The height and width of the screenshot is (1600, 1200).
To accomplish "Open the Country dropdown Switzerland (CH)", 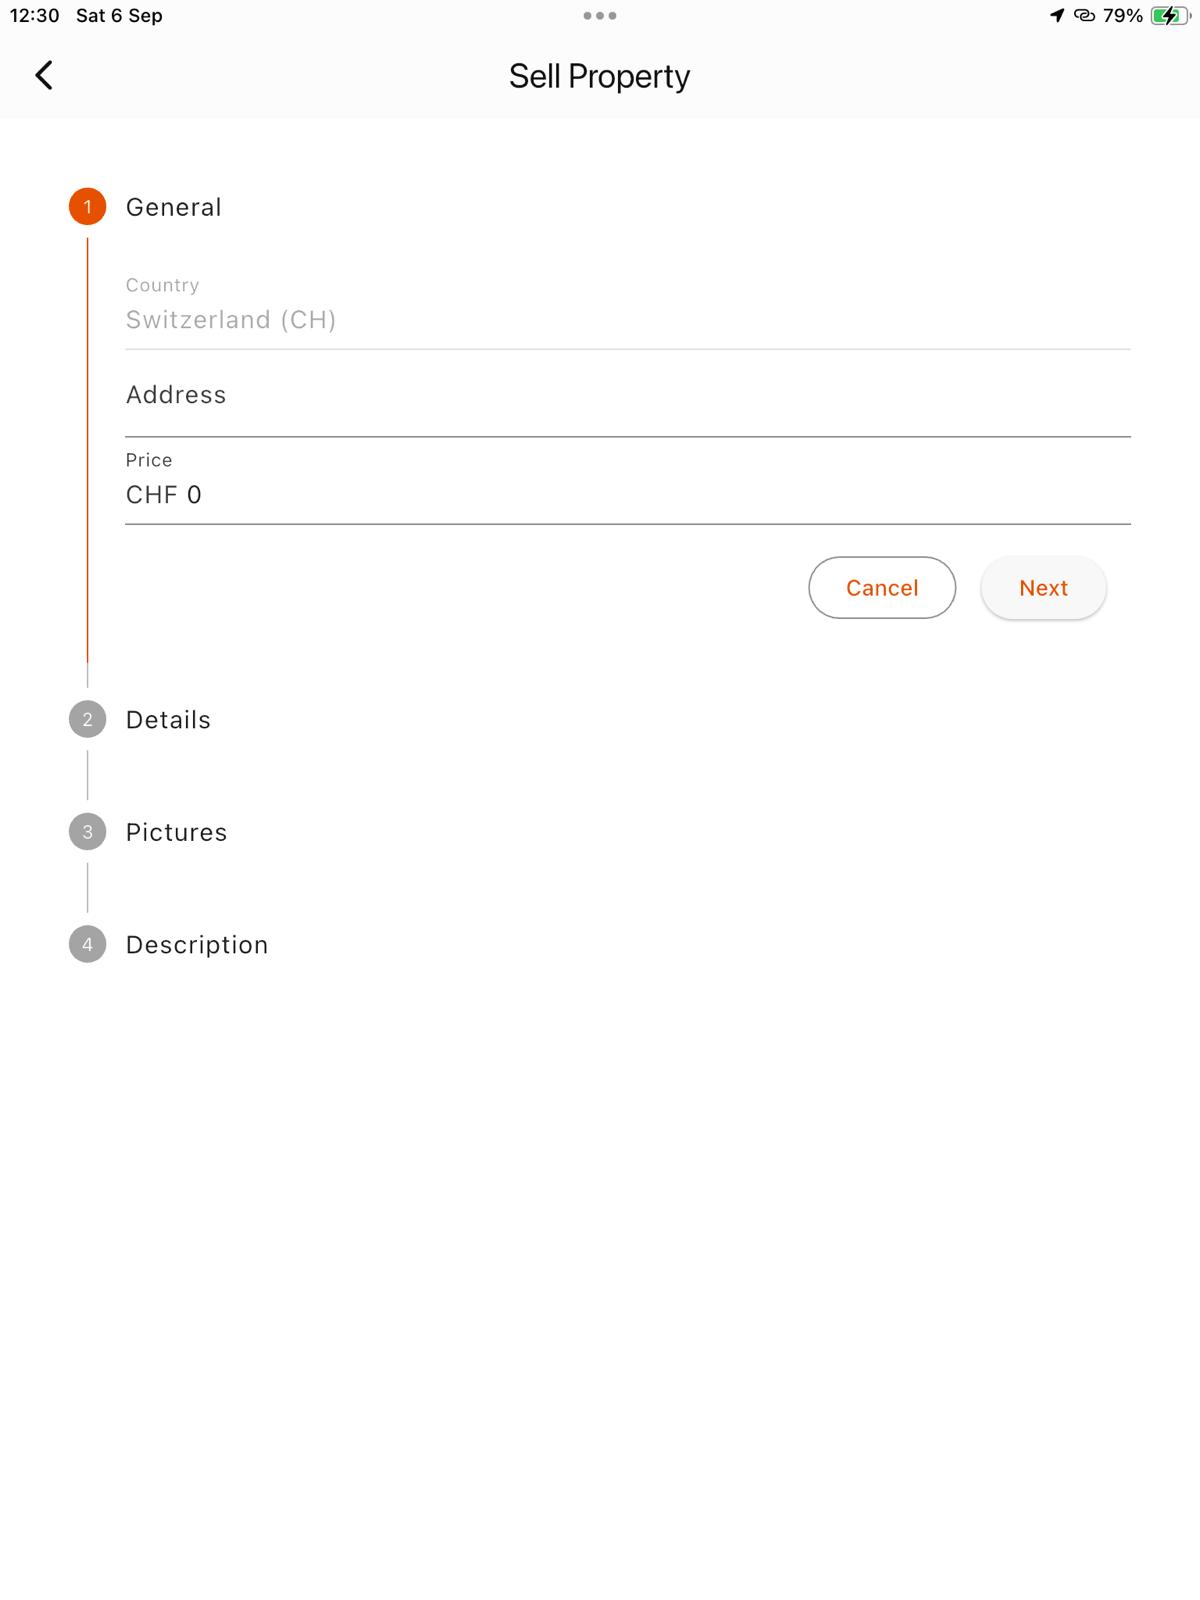I will [628, 309].
